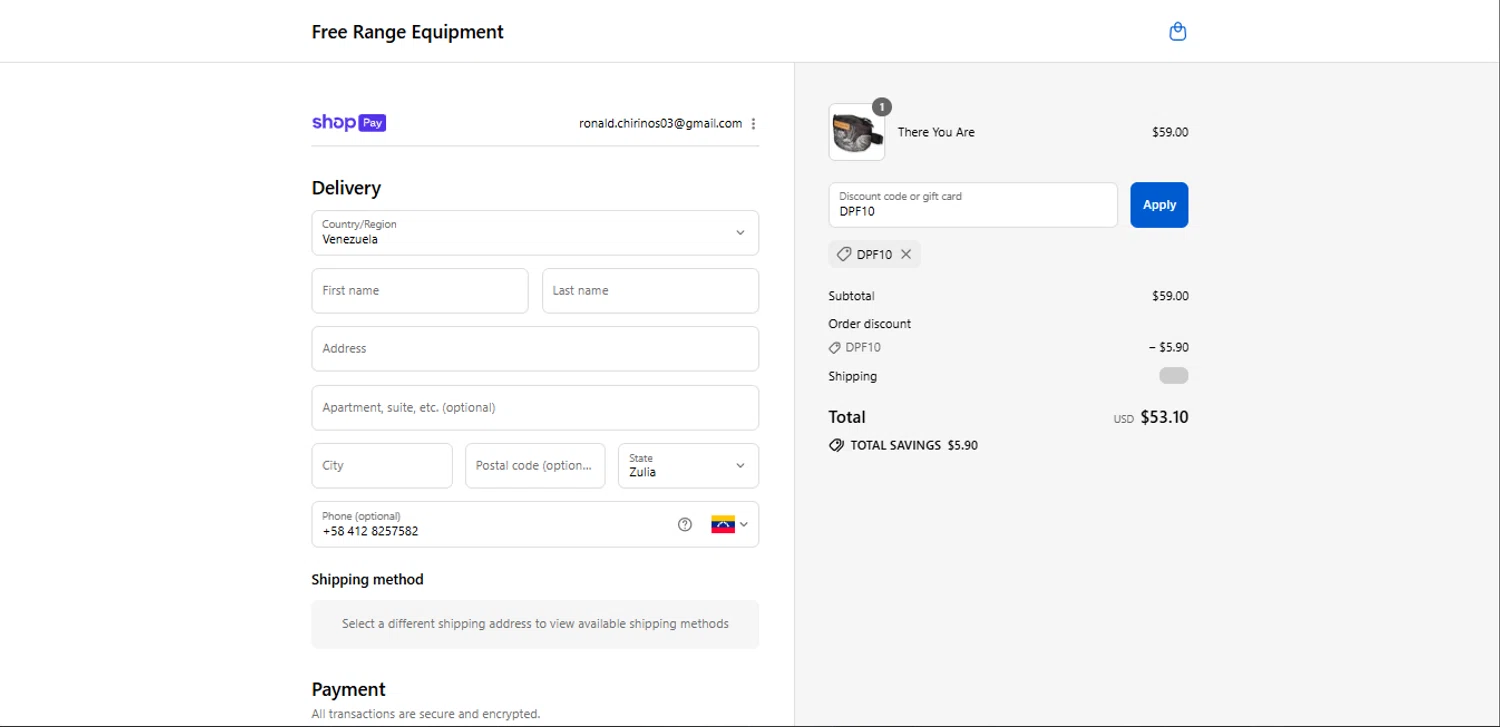Click the $53.10 total amount
Viewport: 1500px width, 727px height.
[1164, 417]
